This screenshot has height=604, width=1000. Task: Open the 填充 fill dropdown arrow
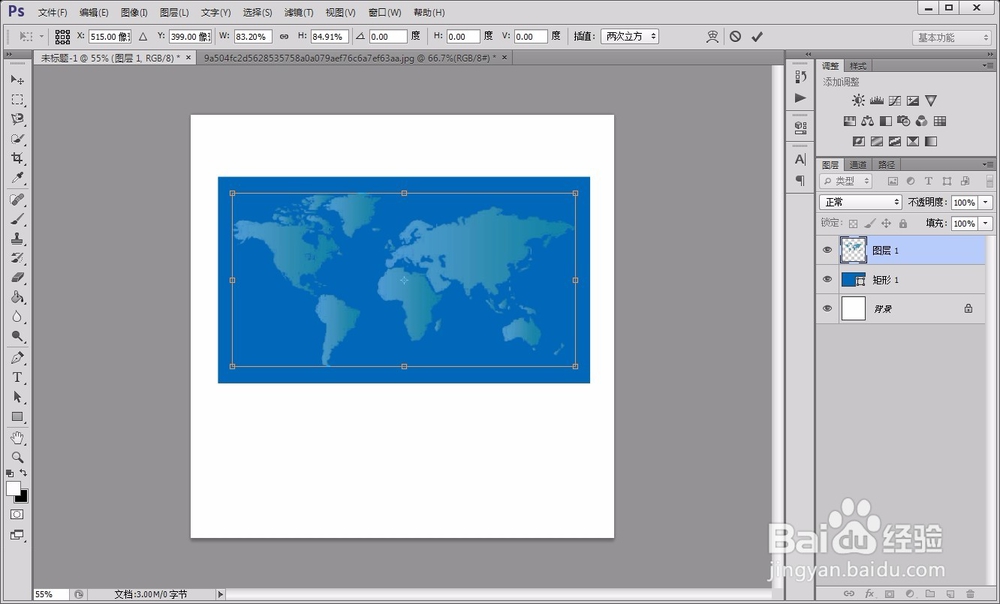pyautogui.click(x=986, y=223)
